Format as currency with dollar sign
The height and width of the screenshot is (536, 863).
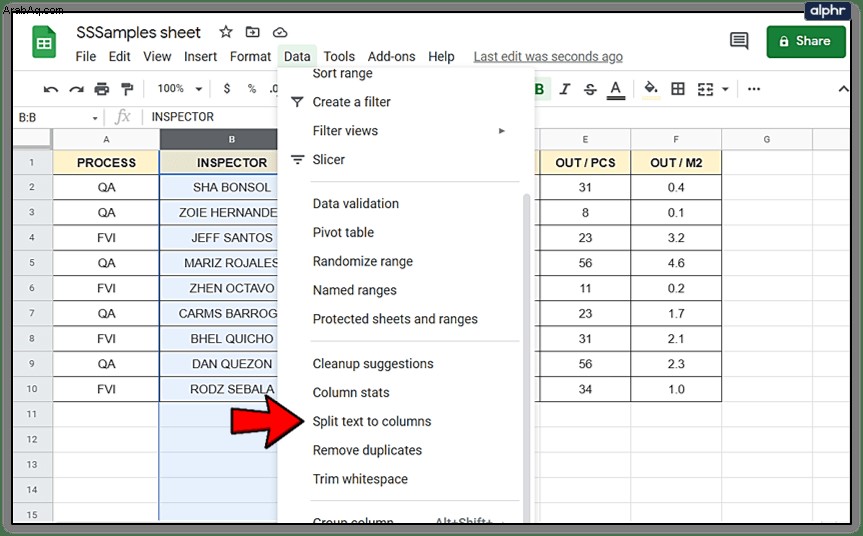[227, 89]
